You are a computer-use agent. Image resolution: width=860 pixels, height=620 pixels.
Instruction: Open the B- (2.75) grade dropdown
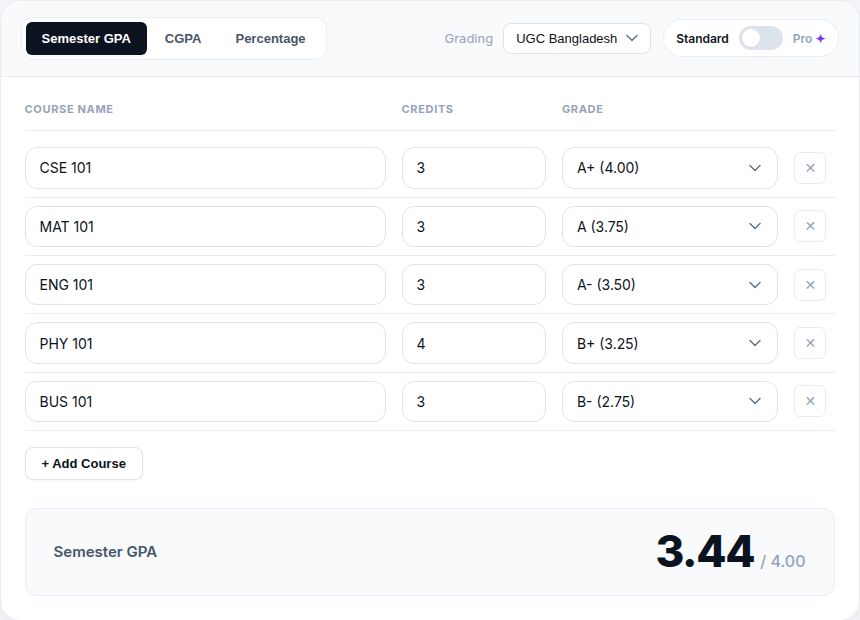click(x=669, y=402)
